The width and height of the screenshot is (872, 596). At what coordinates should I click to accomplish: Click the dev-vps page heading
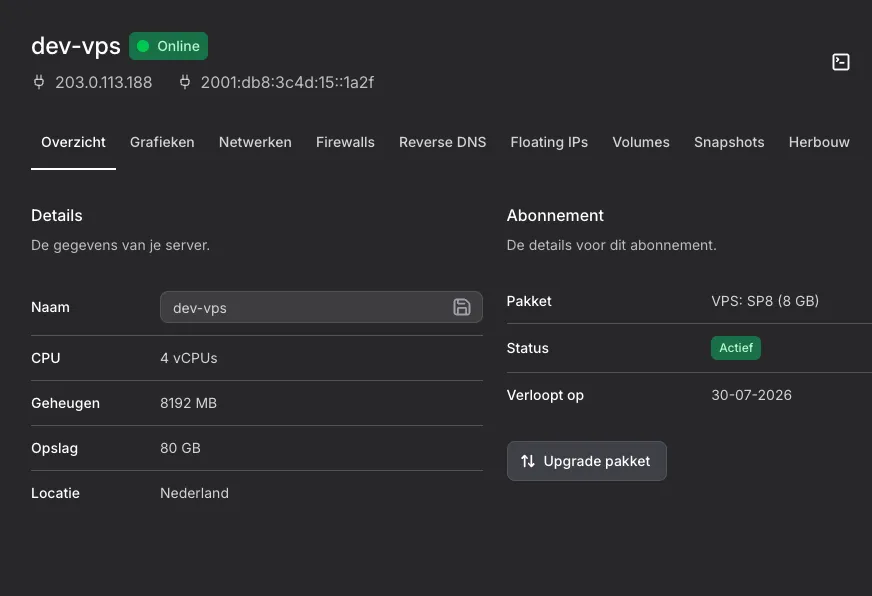pyautogui.click(x=76, y=46)
